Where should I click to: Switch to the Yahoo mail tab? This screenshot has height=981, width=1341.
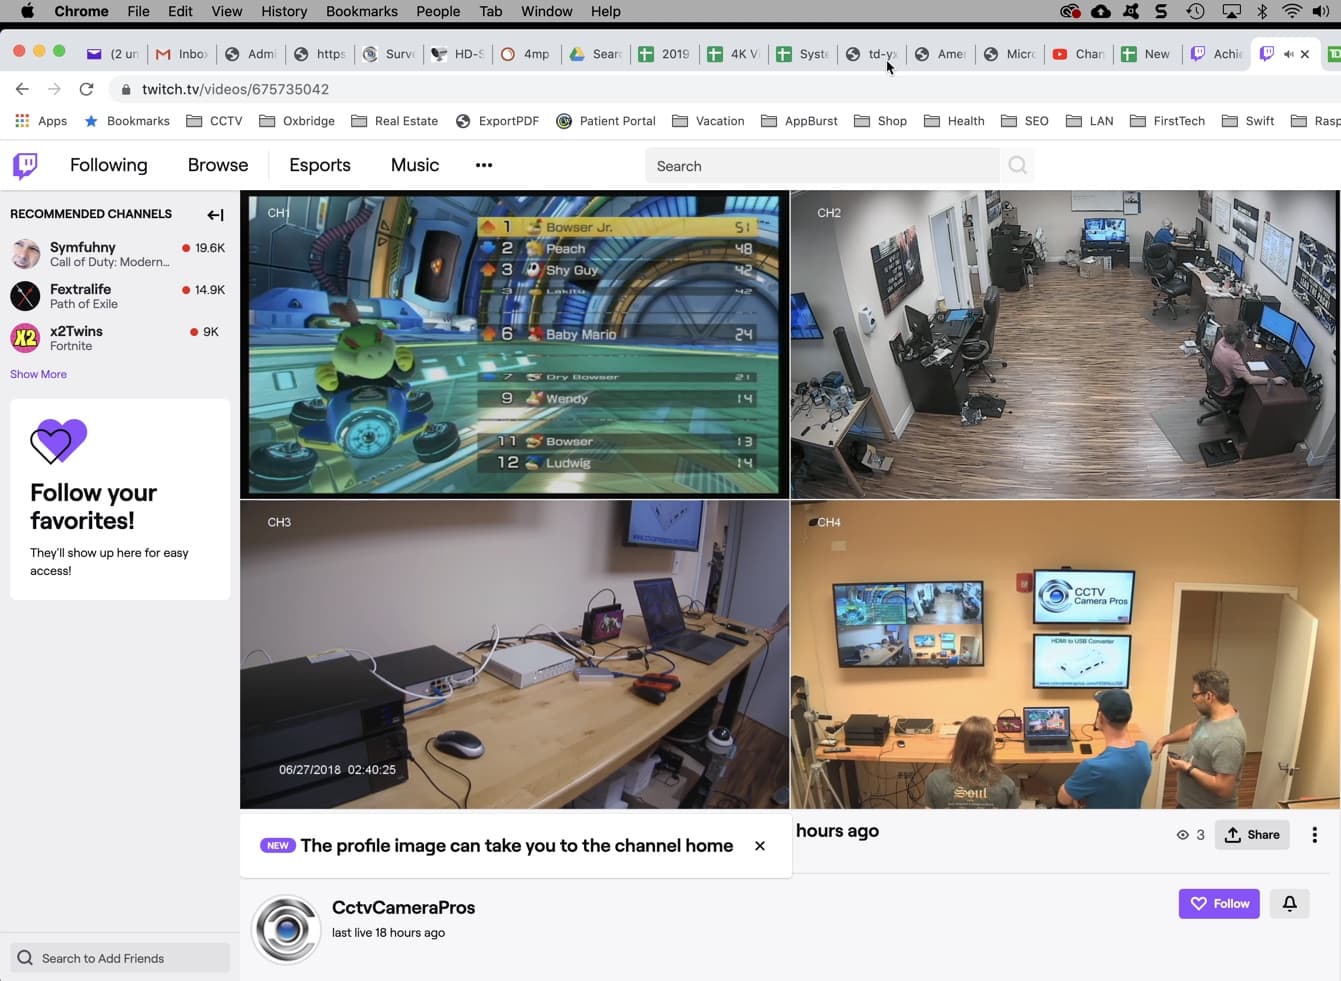tap(113, 54)
